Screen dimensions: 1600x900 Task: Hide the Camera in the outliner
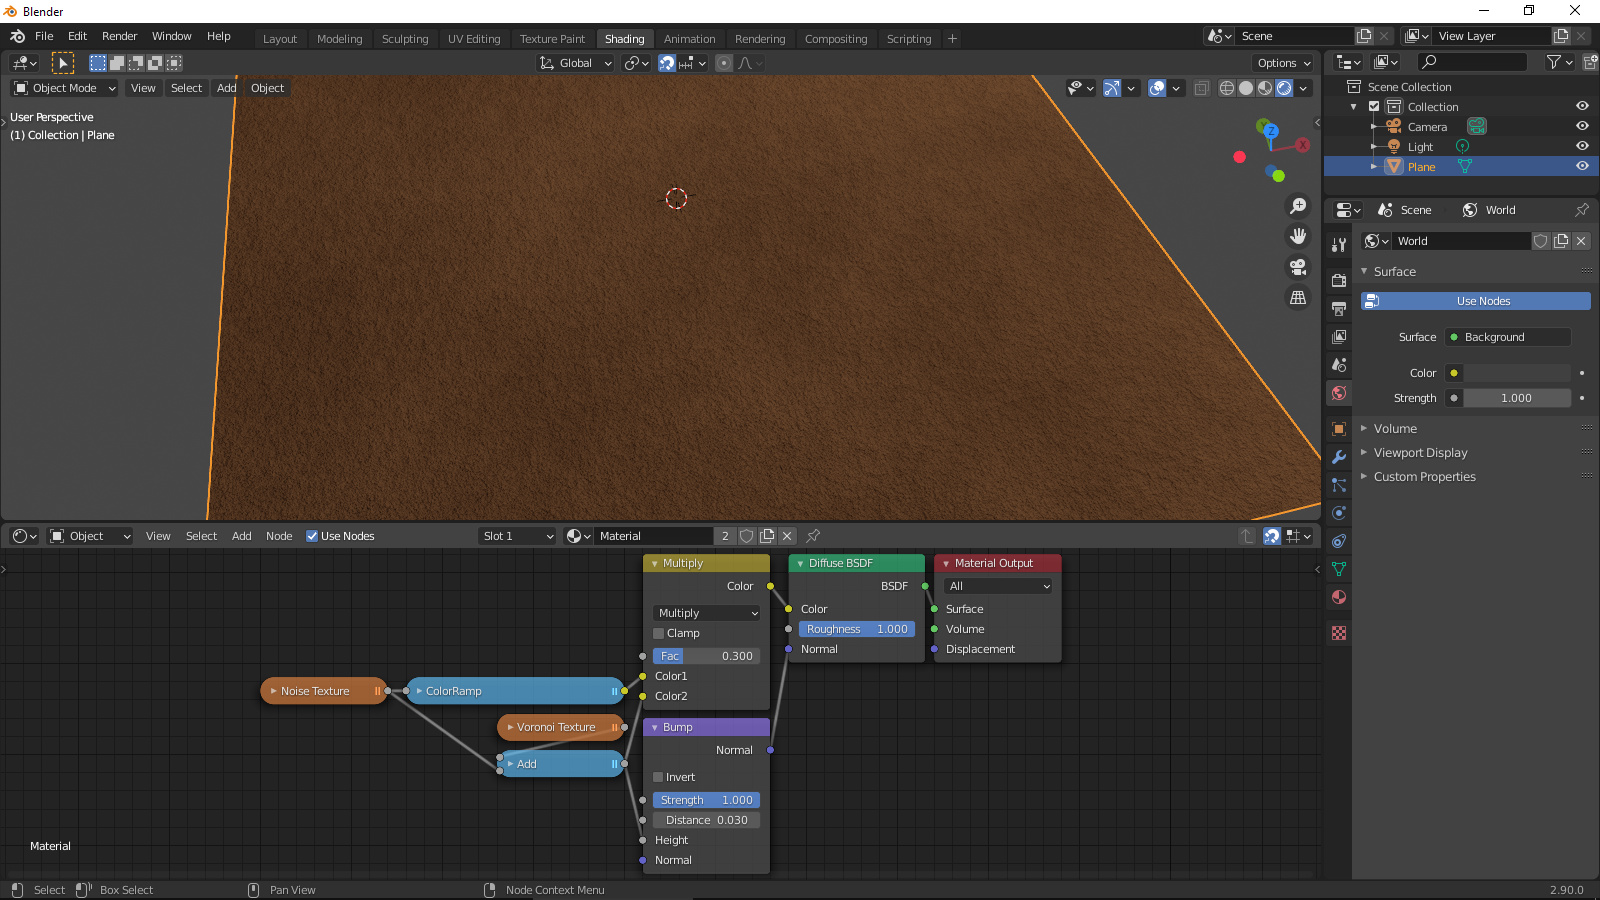pos(1582,126)
